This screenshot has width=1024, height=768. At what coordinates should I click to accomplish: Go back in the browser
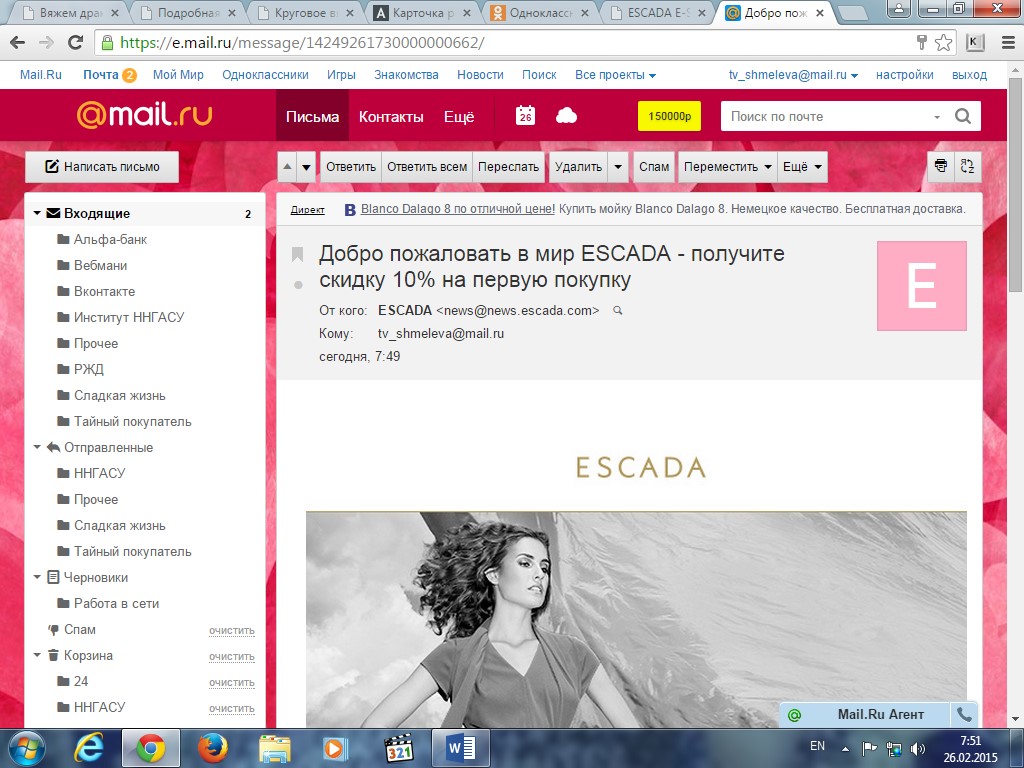point(18,43)
